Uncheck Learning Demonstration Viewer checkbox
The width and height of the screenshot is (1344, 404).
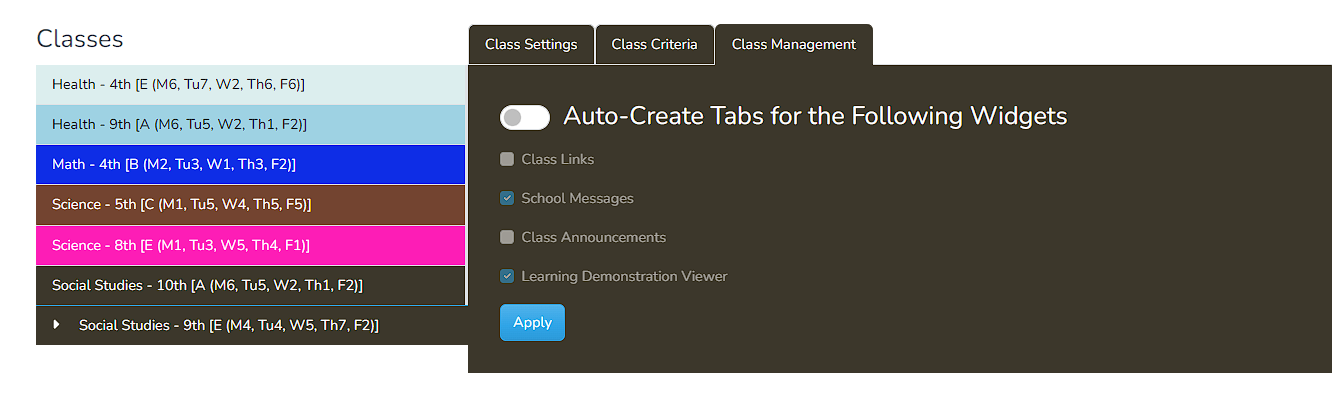click(x=507, y=276)
